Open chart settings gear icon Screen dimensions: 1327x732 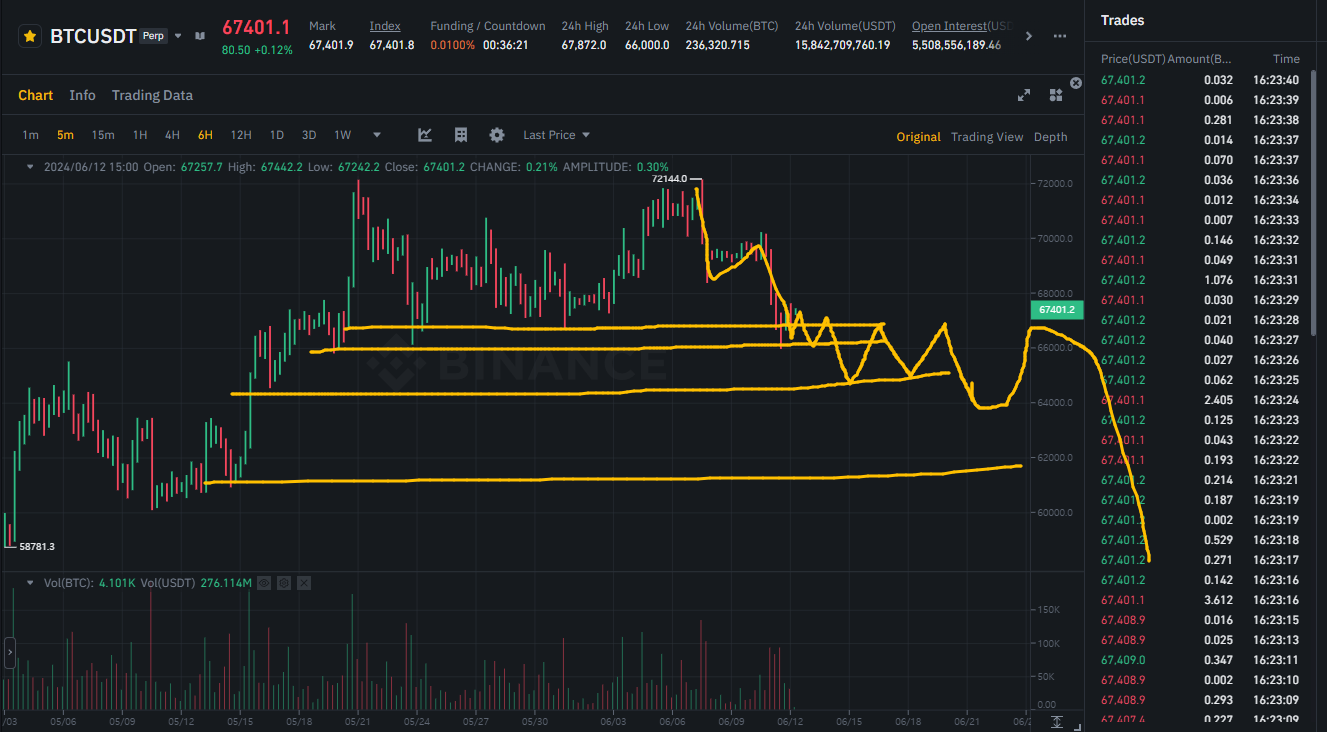(497, 135)
